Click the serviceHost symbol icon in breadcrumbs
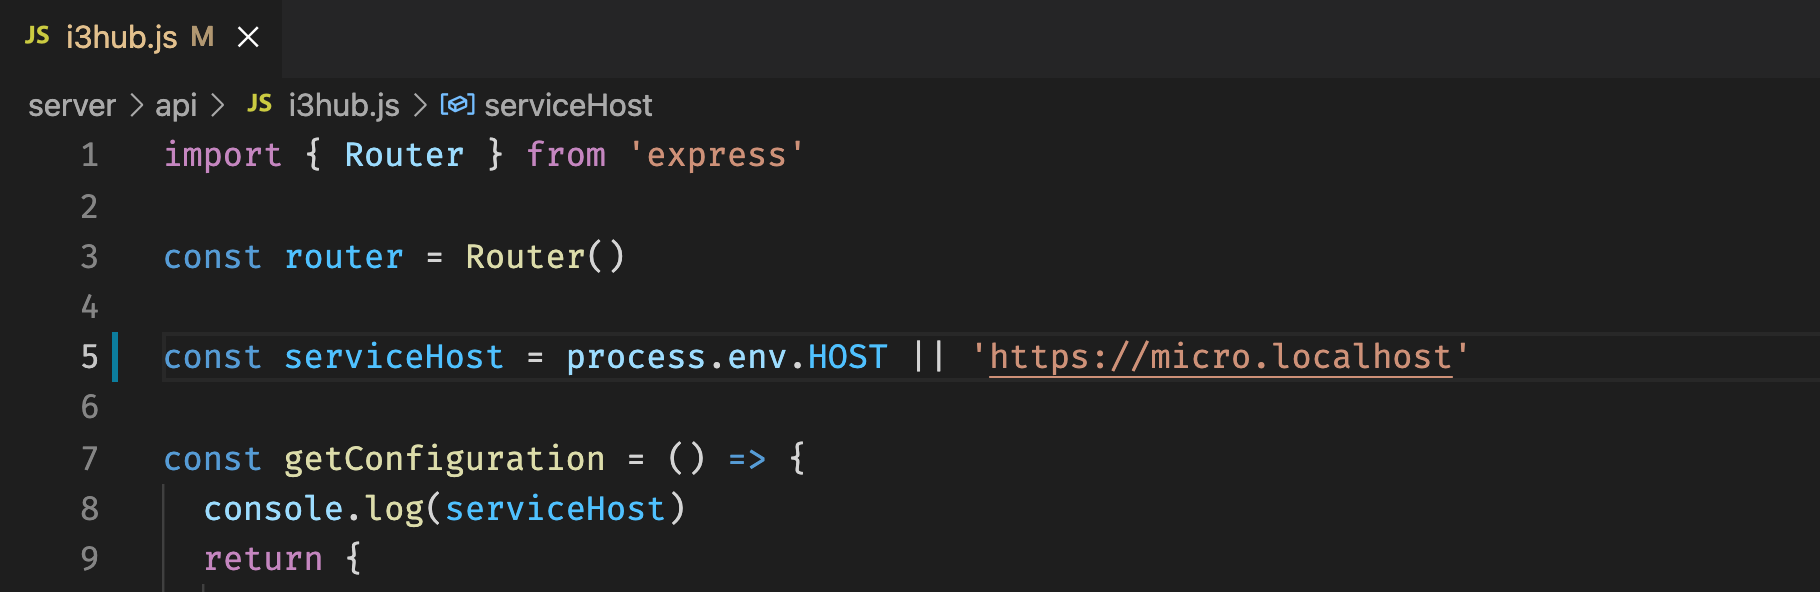 pos(457,104)
